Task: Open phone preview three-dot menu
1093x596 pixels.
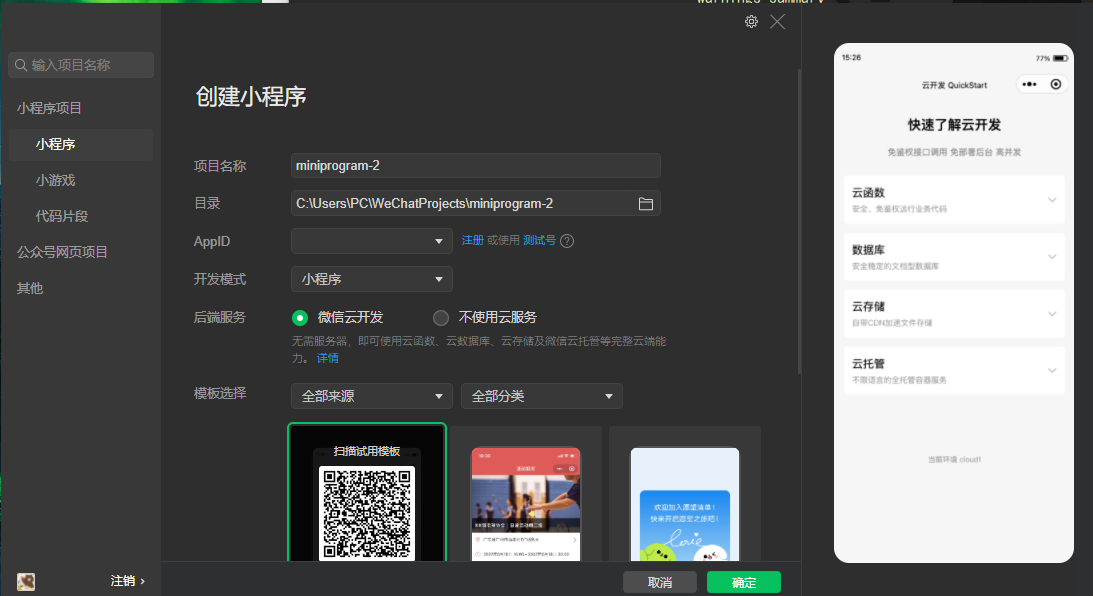Action: [x=1030, y=84]
